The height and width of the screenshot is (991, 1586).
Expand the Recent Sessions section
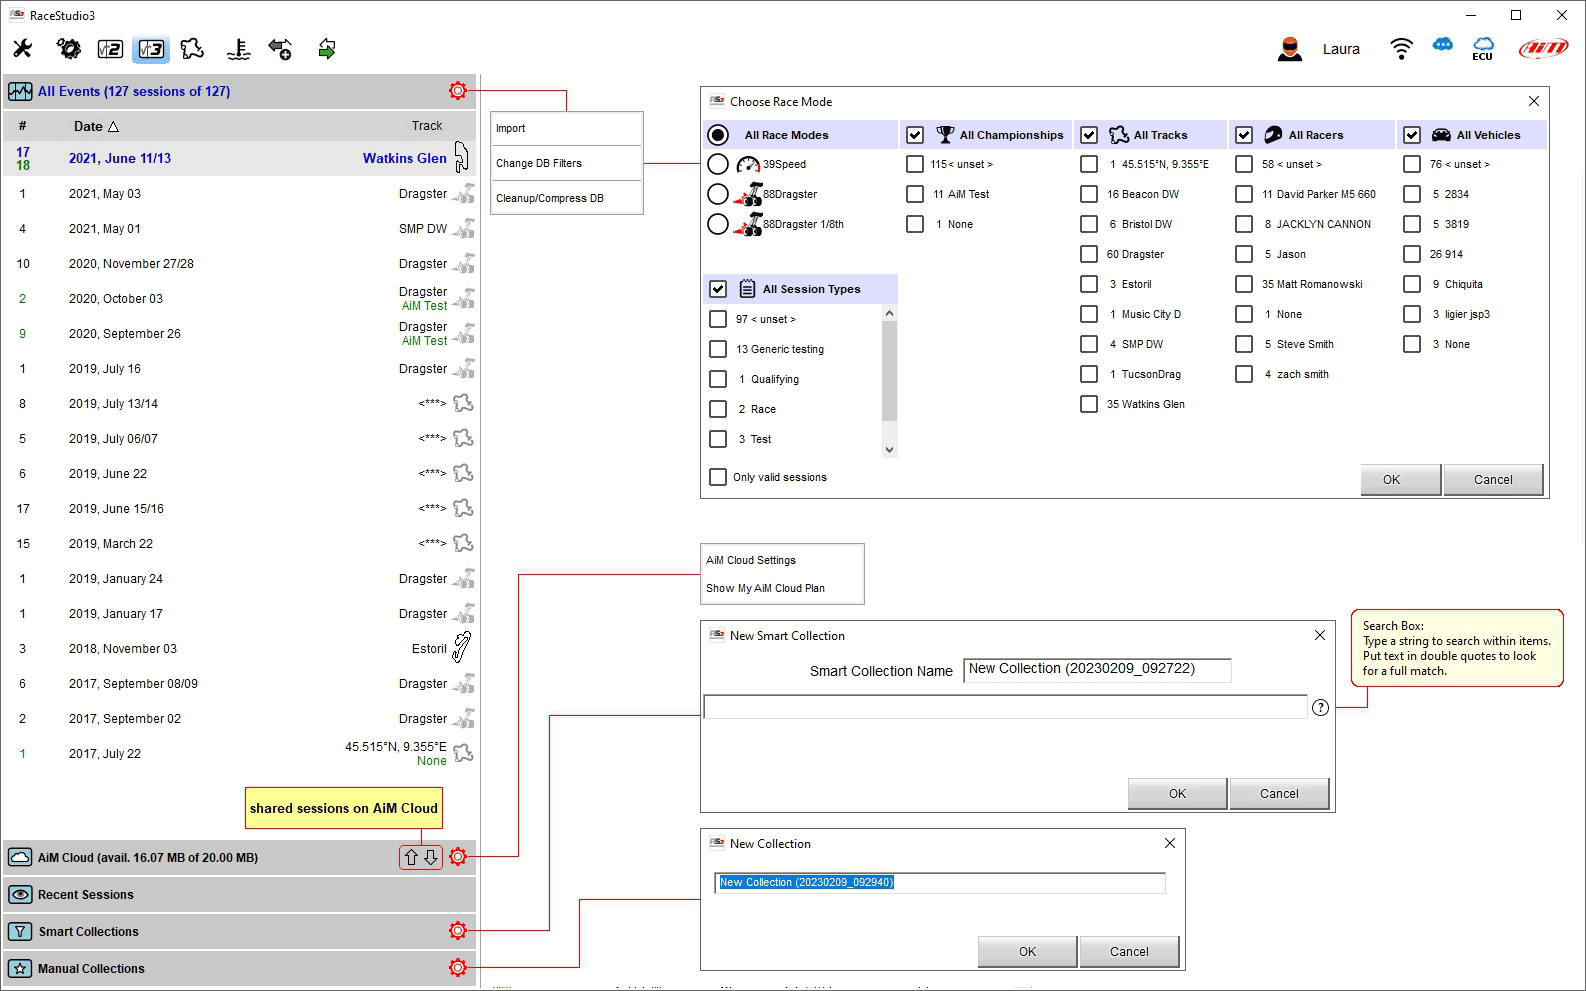tap(240, 895)
